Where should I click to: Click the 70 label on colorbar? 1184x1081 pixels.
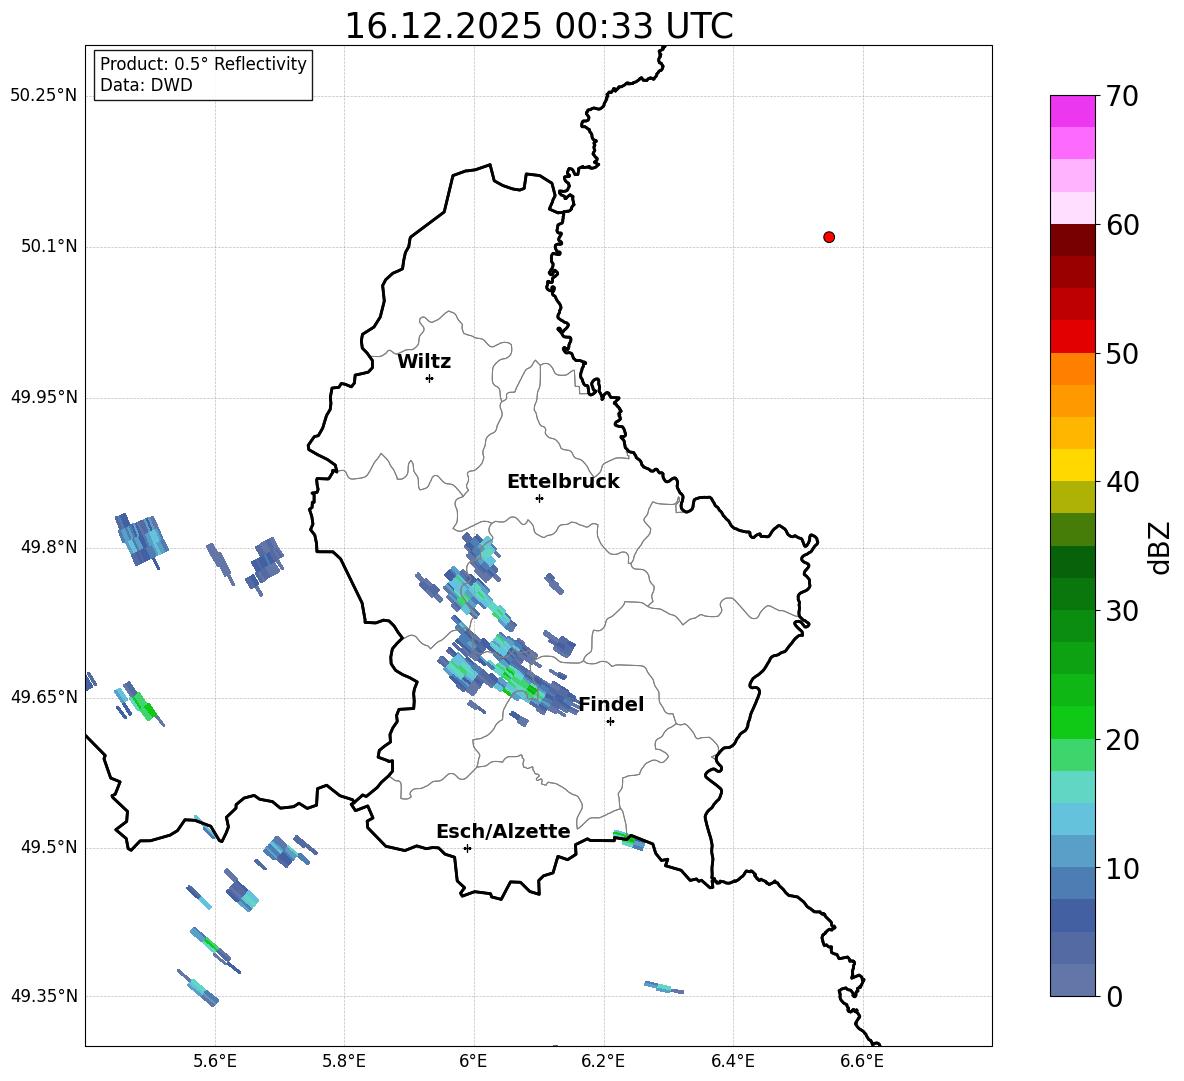1122,97
